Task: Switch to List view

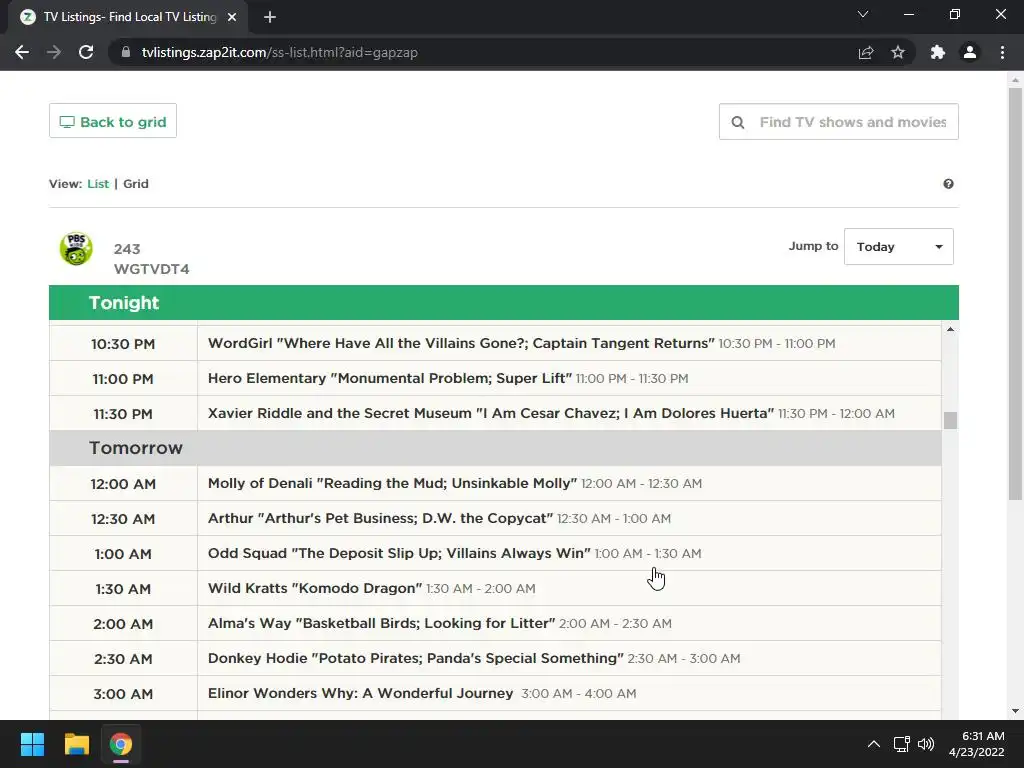Action: tap(98, 184)
